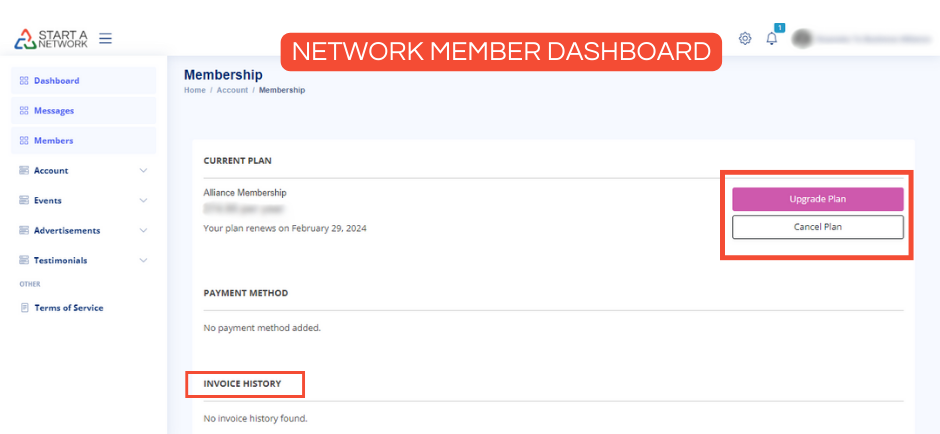Expand the Account chevron in sidebar
The height and width of the screenshot is (434, 940).
click(x=143, y=171)
